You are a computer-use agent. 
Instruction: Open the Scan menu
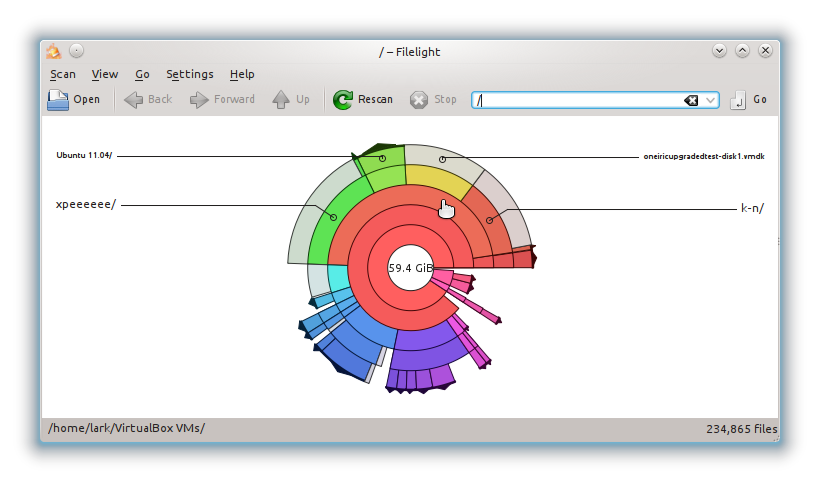pyautogui.click(x=63, y=74)
